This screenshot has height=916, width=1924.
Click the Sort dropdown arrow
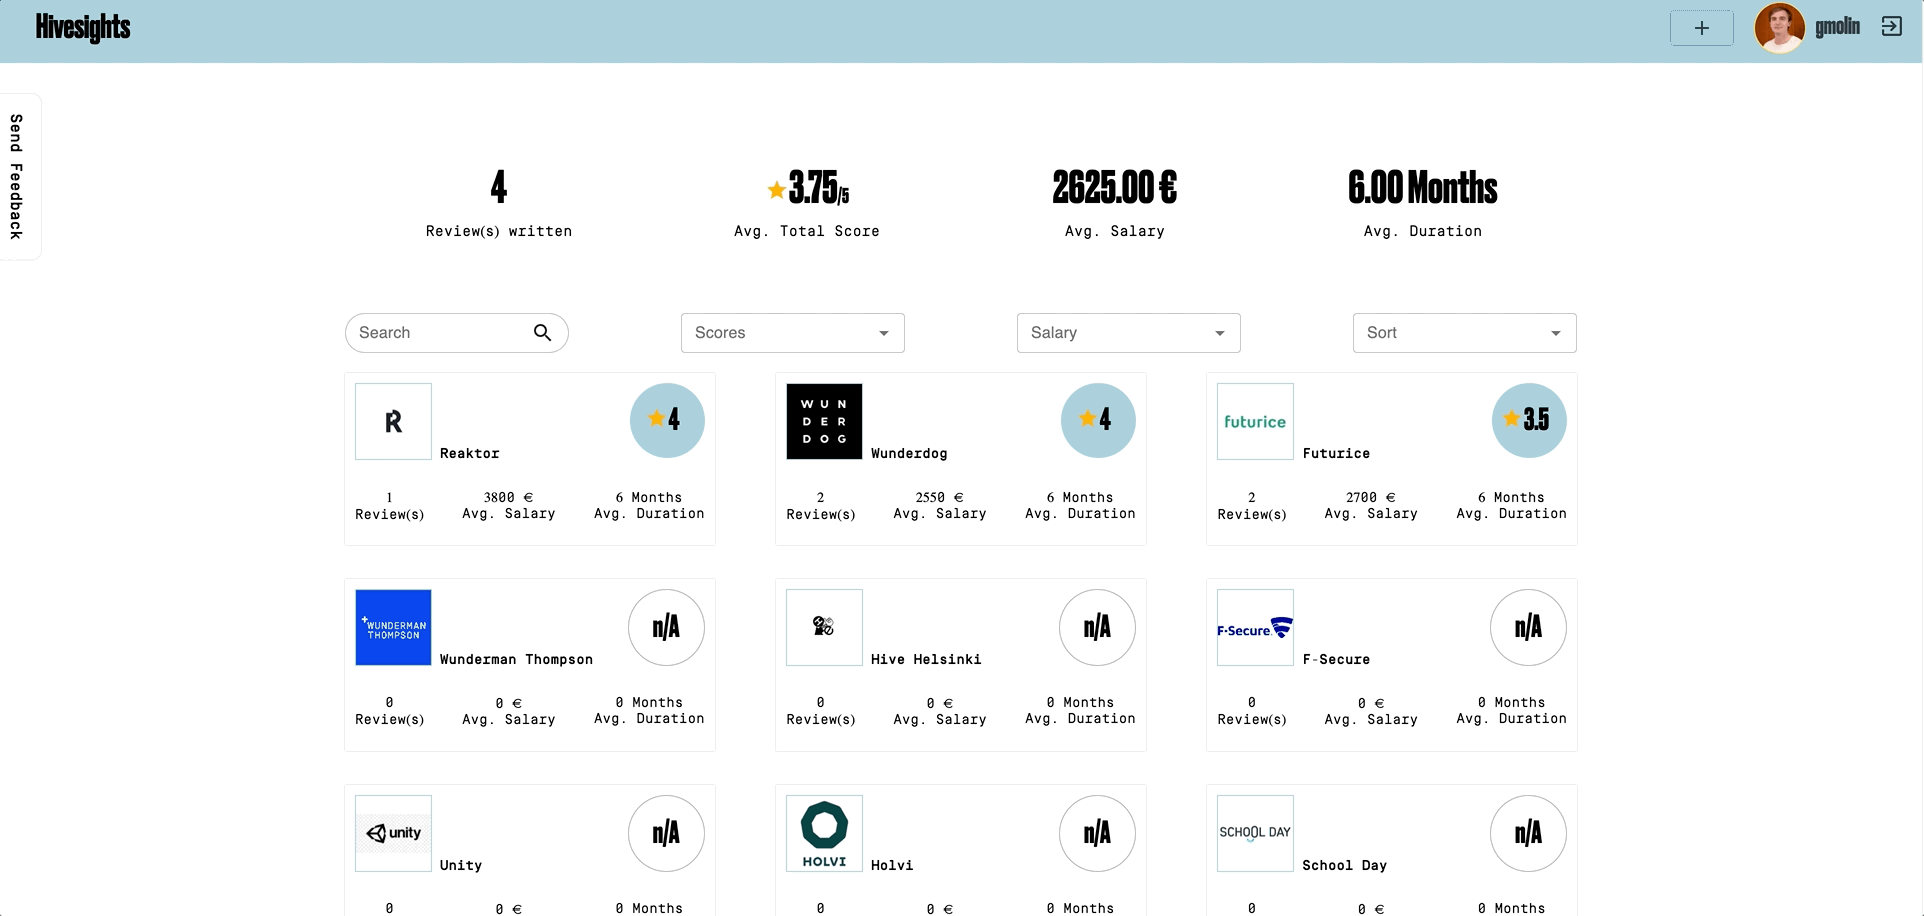(1556, 334)
